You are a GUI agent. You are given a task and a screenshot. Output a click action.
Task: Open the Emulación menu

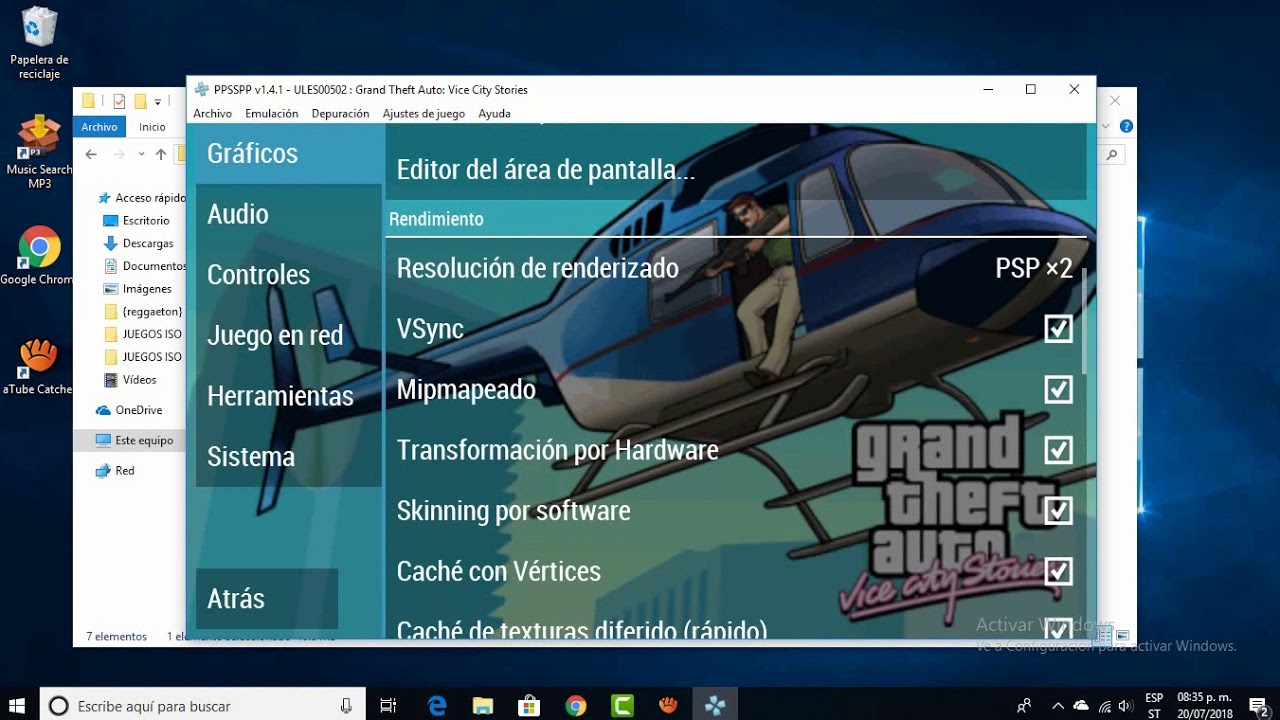click(x=272, y=114)
